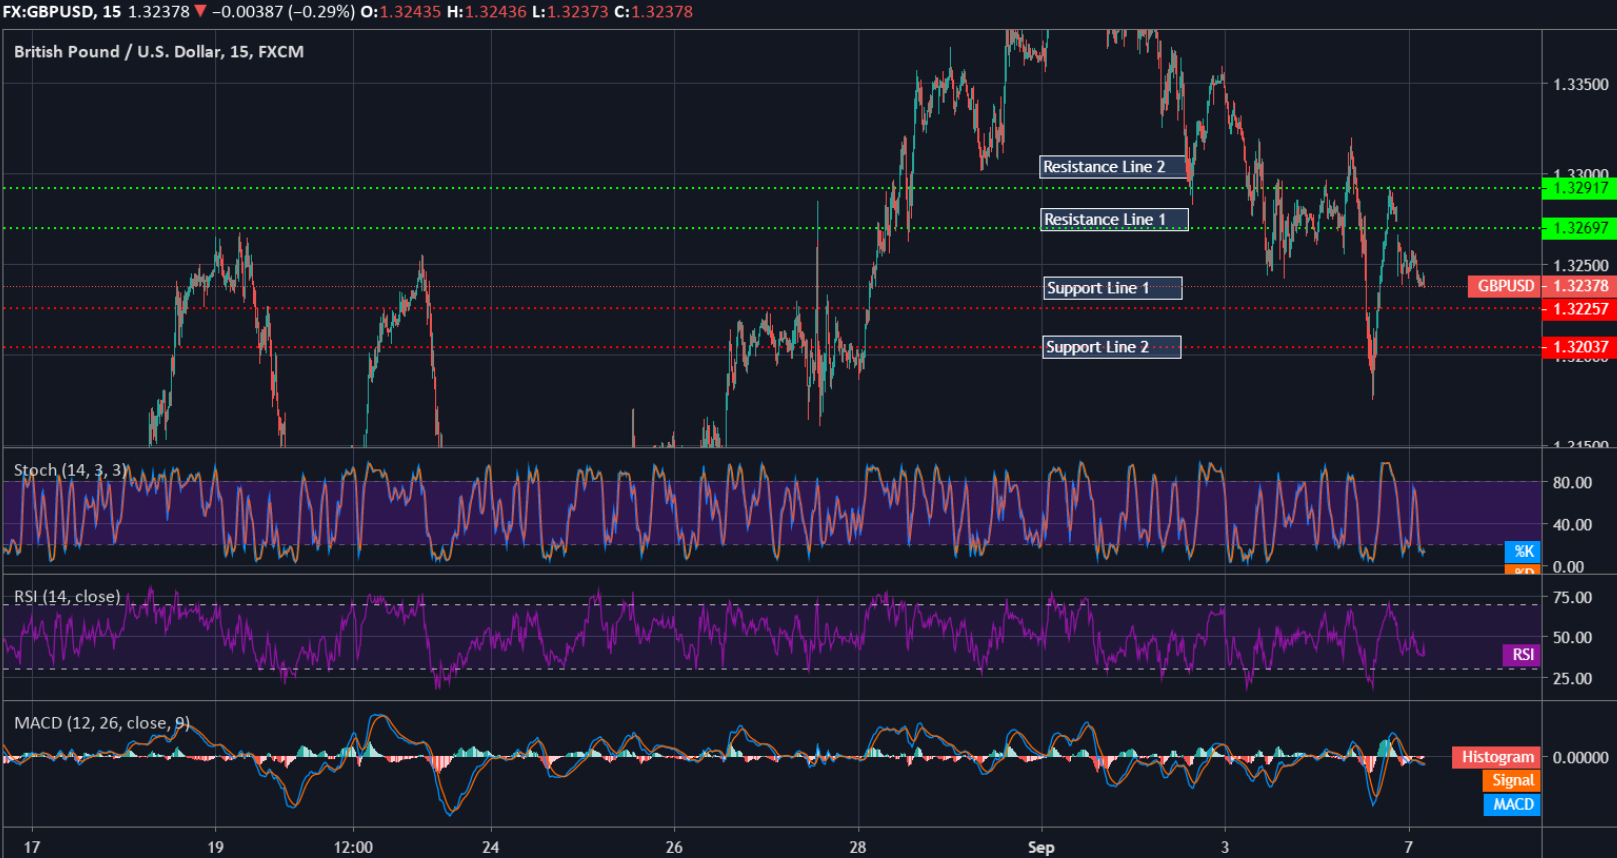The image size is (1617, 858).
Task: Click the C:1.32378 close value
Action: [x=653, y=12]
